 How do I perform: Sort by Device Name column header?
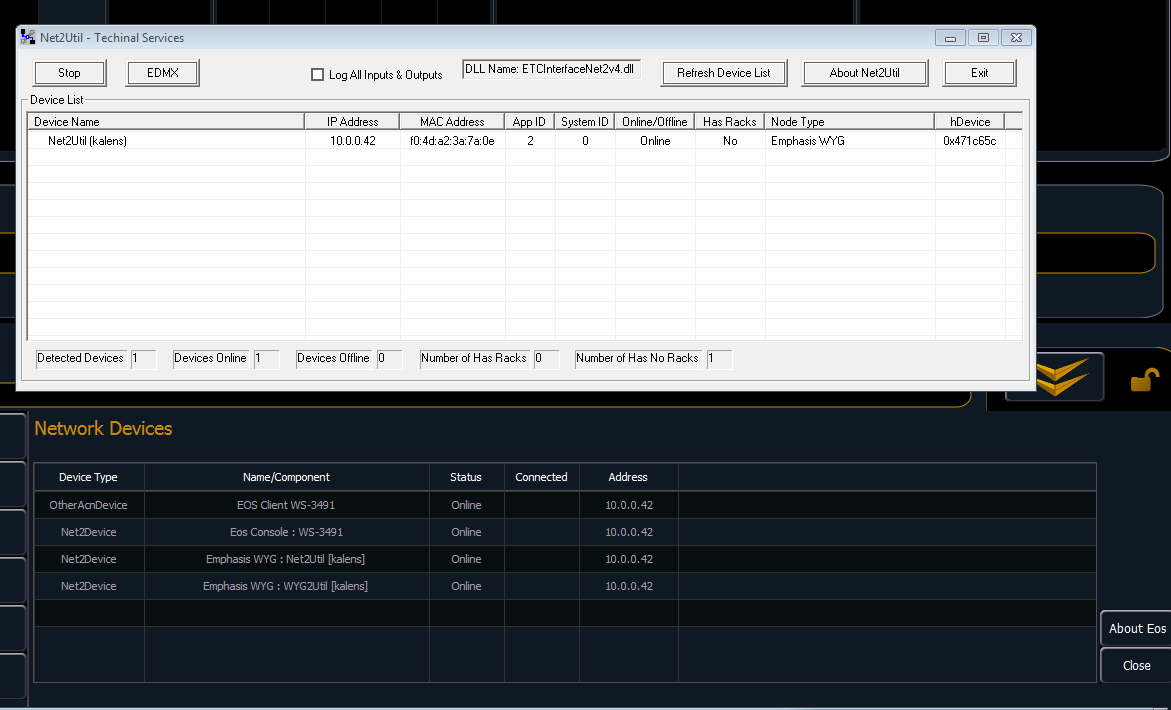[x=167, y=122]
